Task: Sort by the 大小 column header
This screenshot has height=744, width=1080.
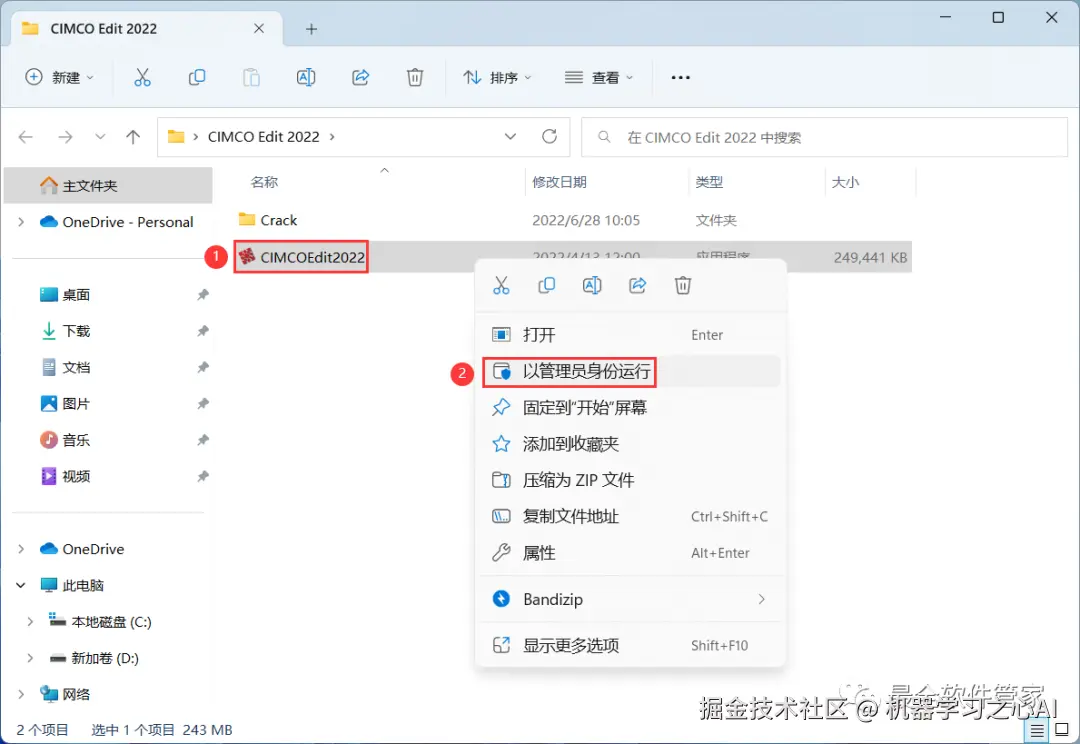Action: [845, 182]
